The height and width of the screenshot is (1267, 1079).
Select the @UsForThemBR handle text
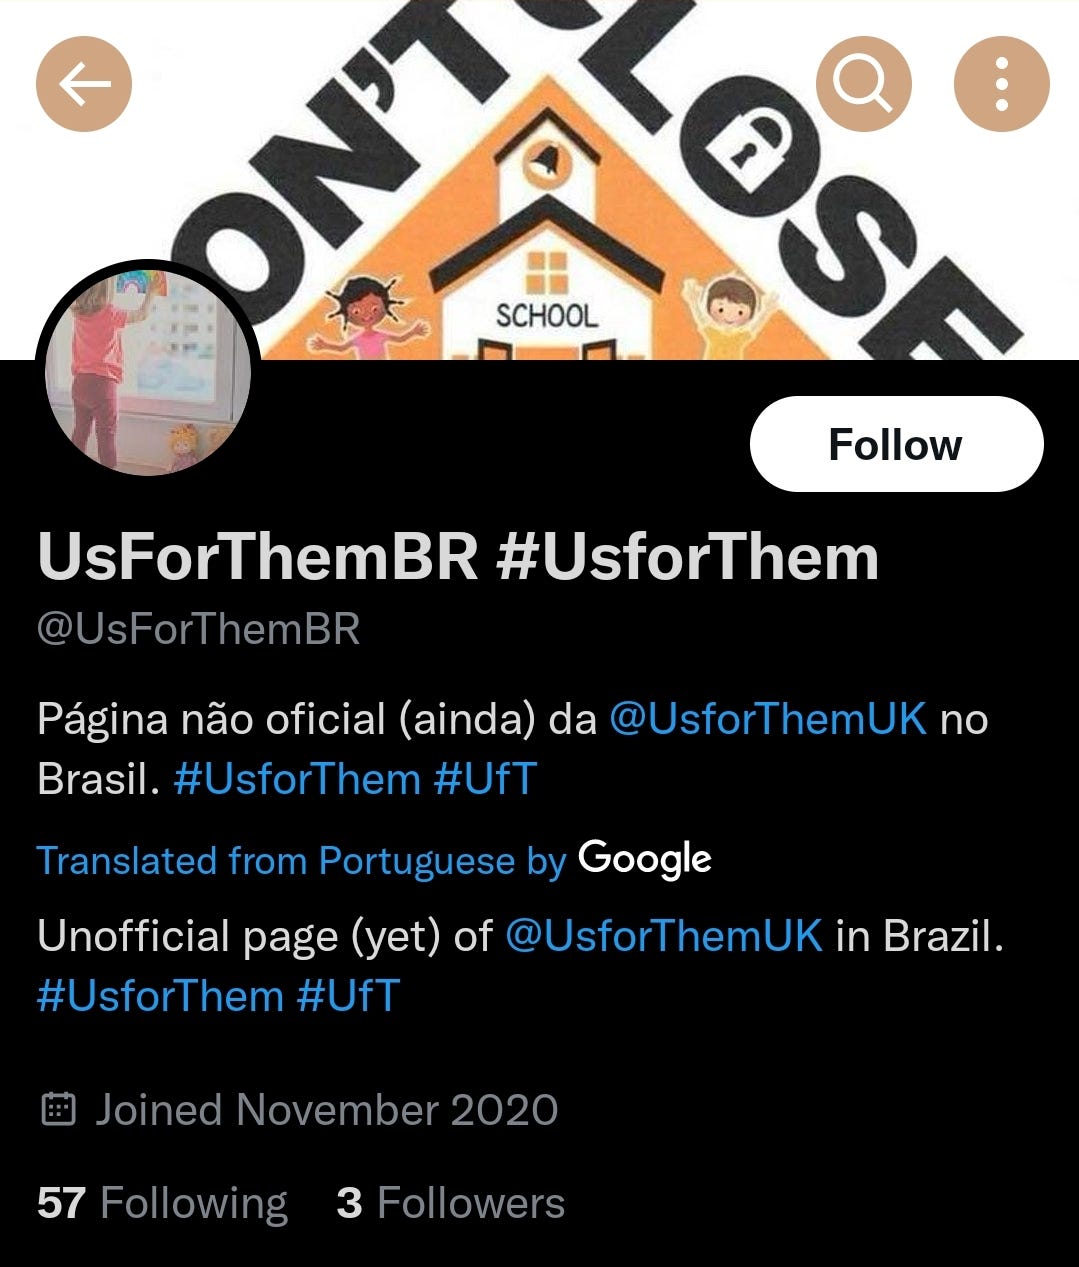(x=198, y=630)
